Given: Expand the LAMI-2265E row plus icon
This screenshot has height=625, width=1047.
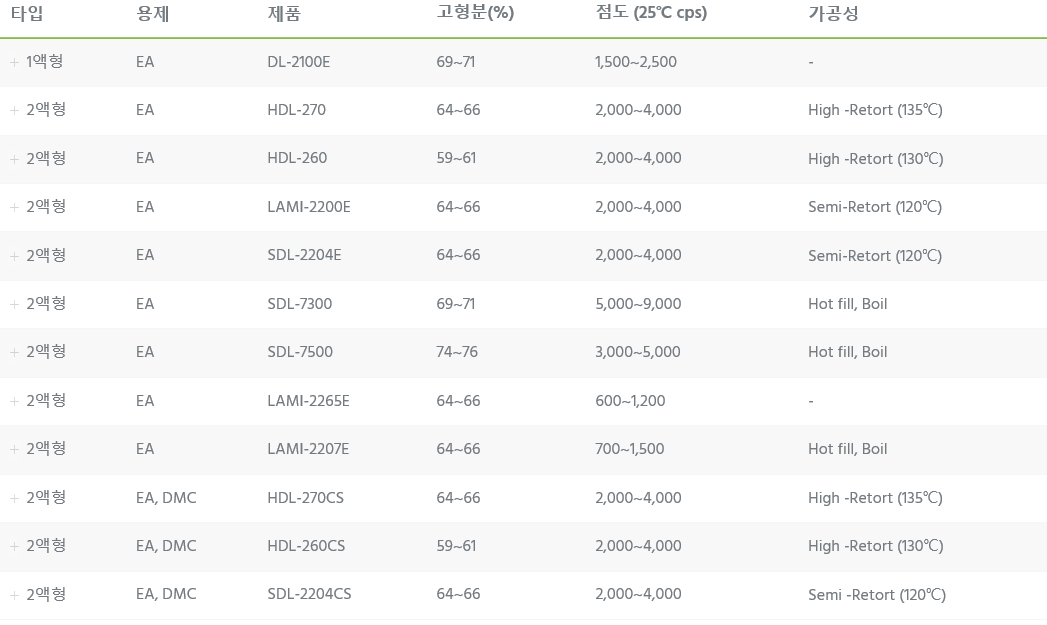Looking at the screenshot, I should pyautogui.click(x=14, y=401).
